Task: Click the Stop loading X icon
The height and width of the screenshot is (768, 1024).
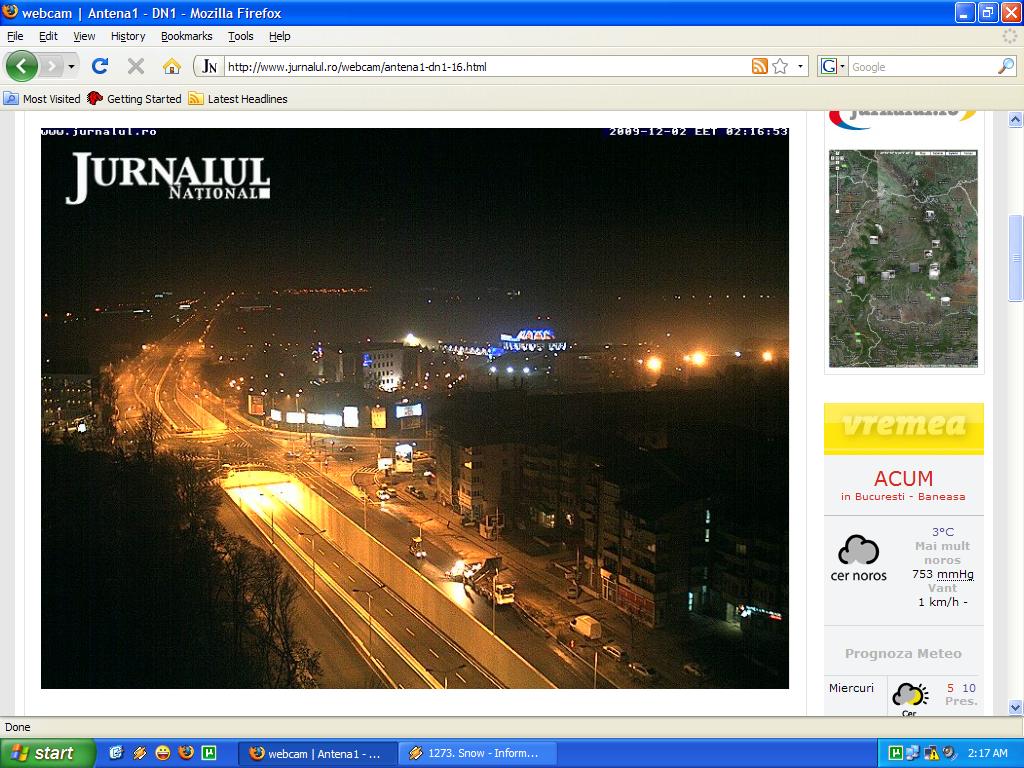Action: pyautogui.click(x=136, y=66)
